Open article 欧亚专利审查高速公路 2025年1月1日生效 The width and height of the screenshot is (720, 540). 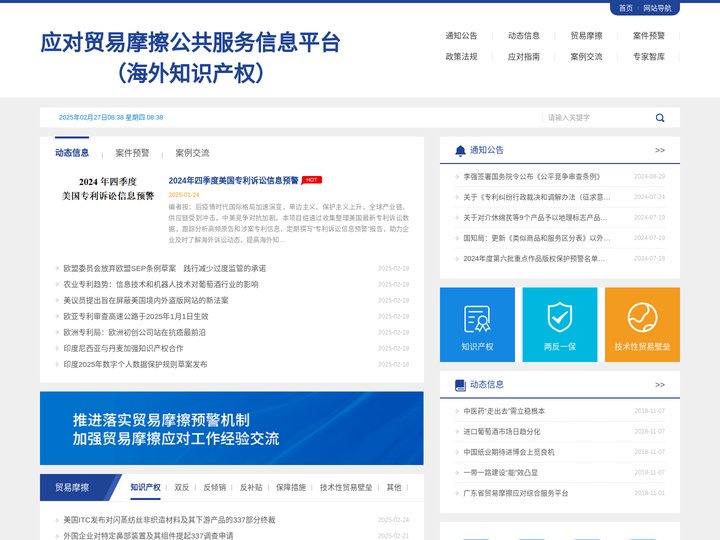(136, 316)
